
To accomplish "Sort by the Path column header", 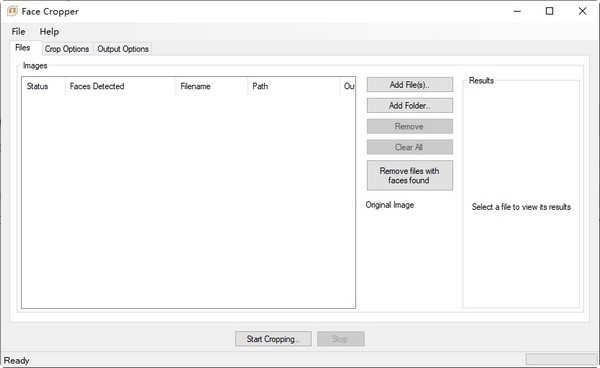I will coord(294,86).
